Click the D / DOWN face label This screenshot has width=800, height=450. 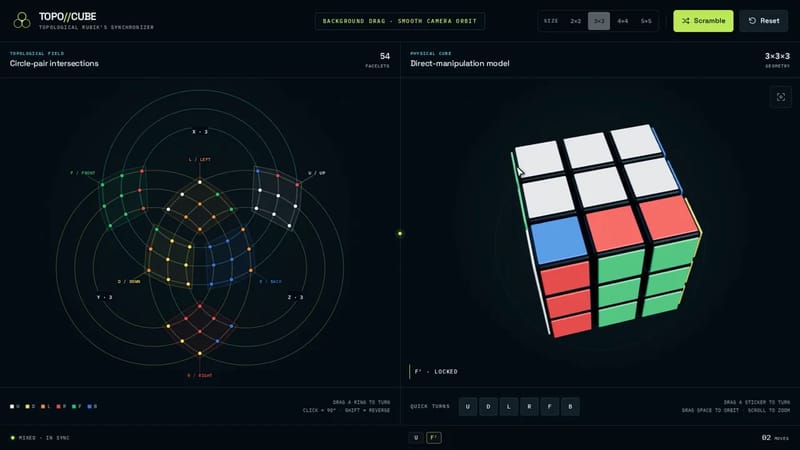(x=129, y=282)
